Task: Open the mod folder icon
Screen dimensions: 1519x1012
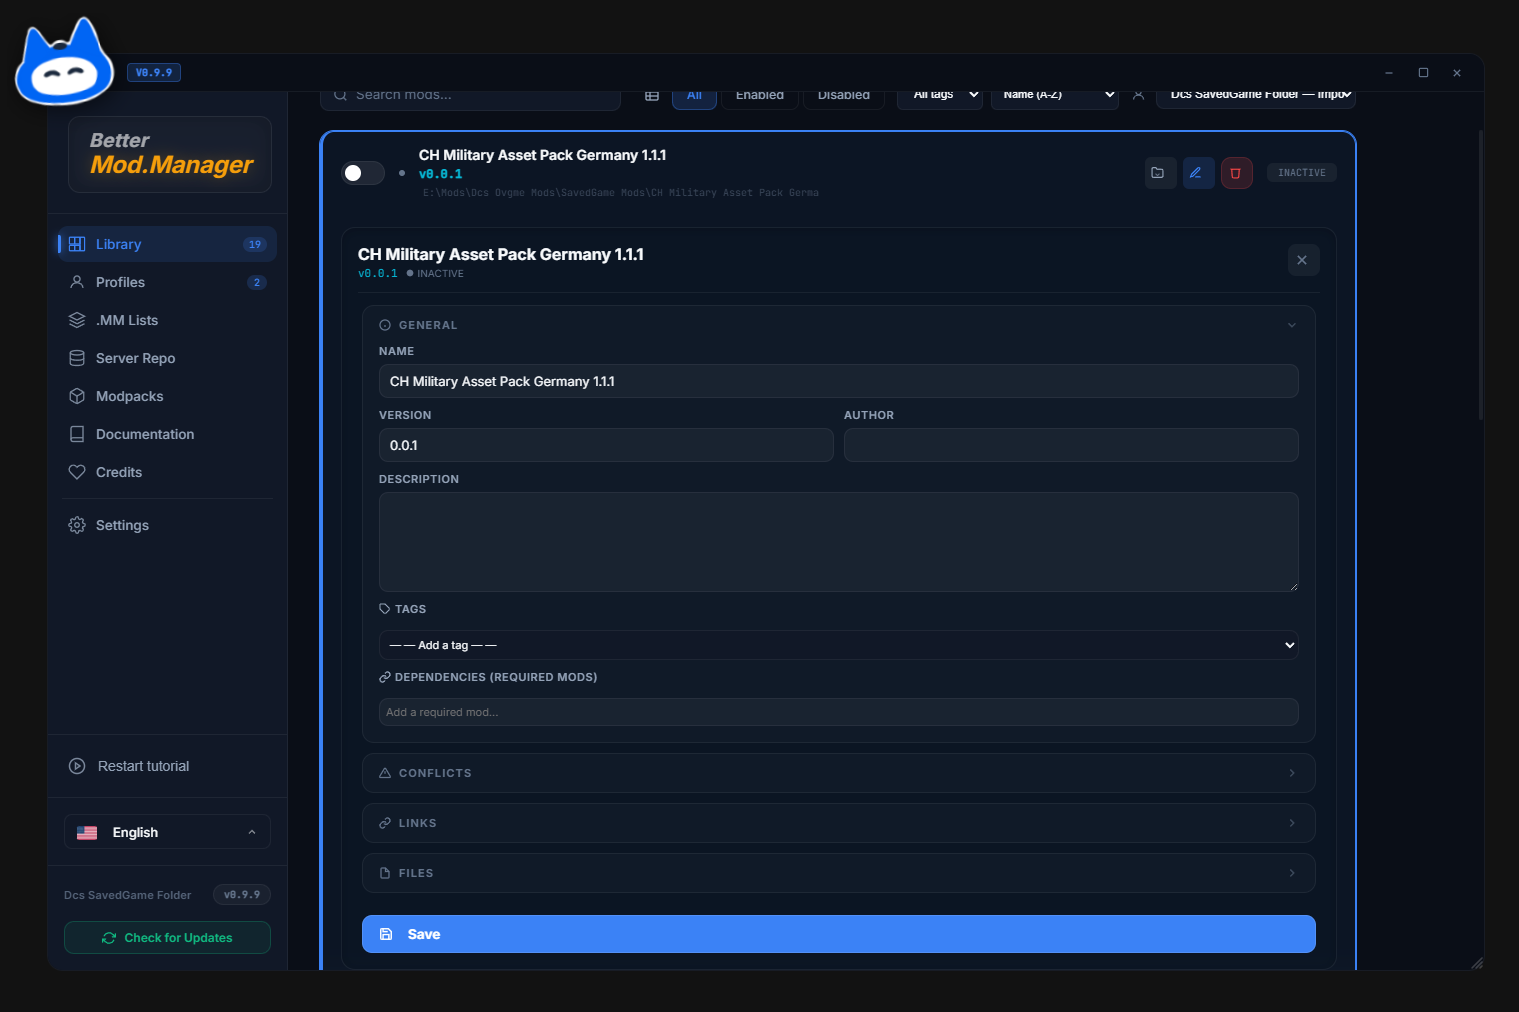Action: click(x=1159, y=173)
